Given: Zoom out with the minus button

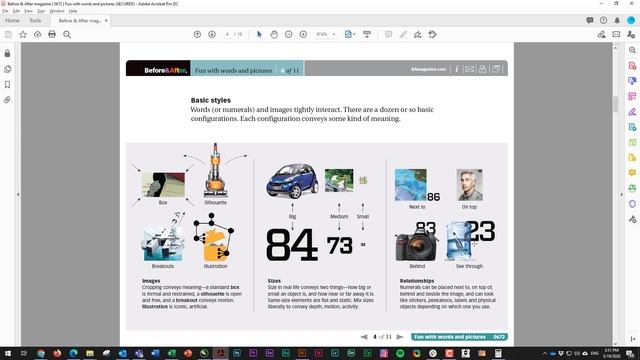Looking at the screenshot, I should point(289,35).
